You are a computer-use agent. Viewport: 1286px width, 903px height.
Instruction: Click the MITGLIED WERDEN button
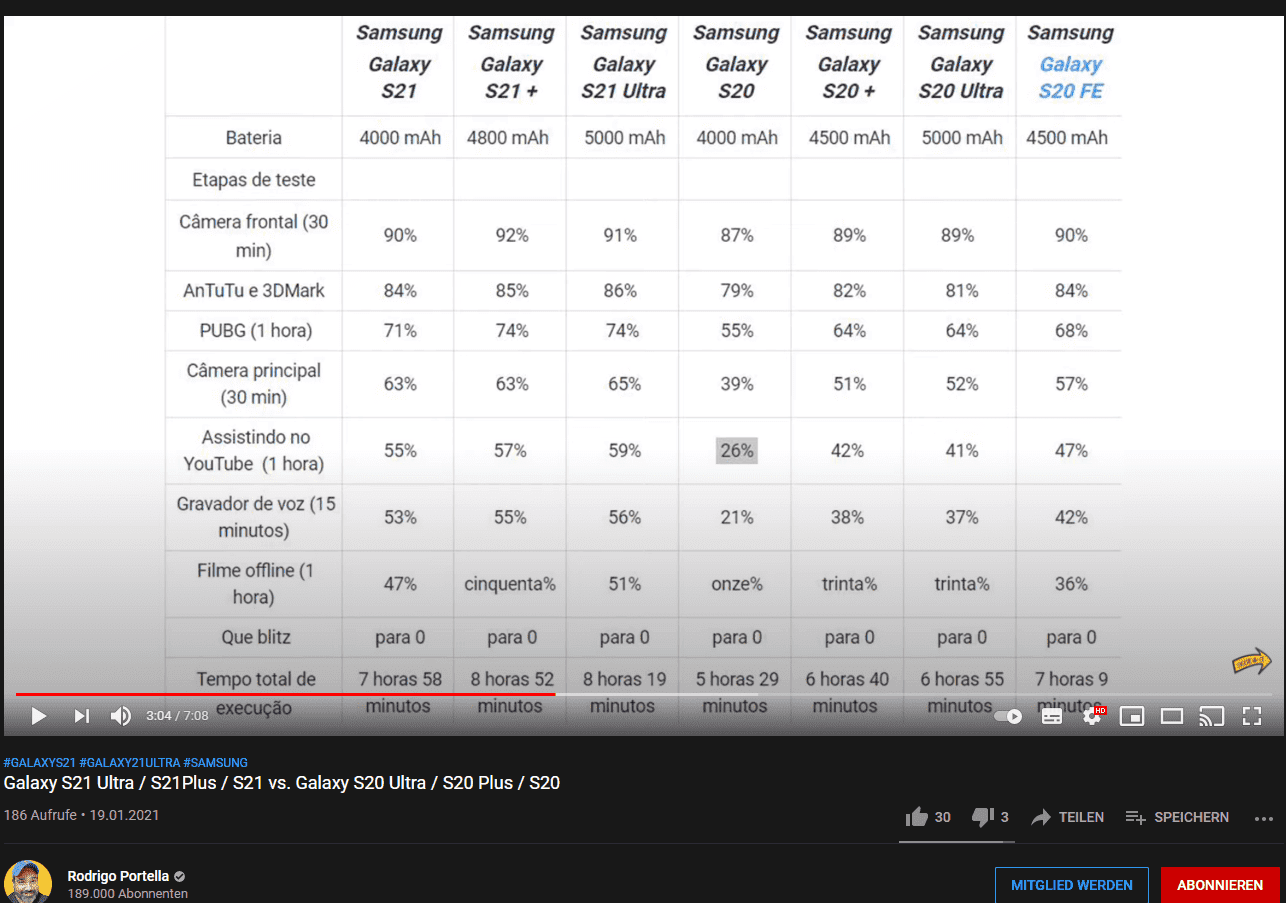[x=1071, y=885]
